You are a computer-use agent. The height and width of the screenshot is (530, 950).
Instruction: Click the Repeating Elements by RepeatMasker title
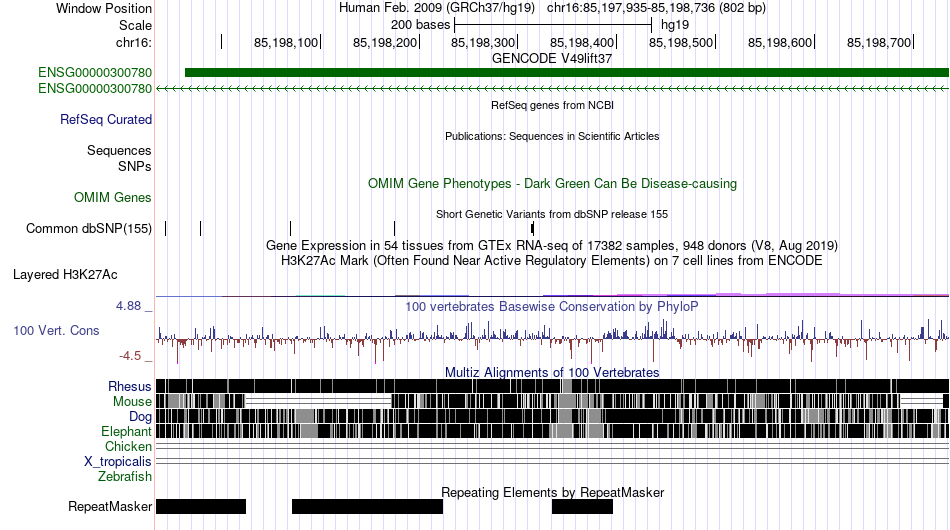(x=552, y=492)
